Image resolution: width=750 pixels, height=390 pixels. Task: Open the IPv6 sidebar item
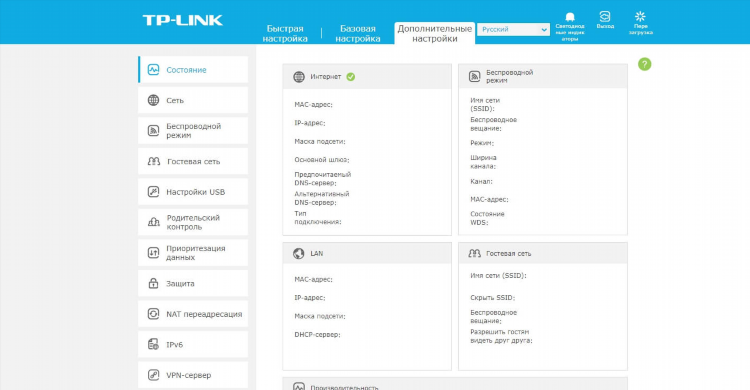pyautogui.click(x=193, y=345)
